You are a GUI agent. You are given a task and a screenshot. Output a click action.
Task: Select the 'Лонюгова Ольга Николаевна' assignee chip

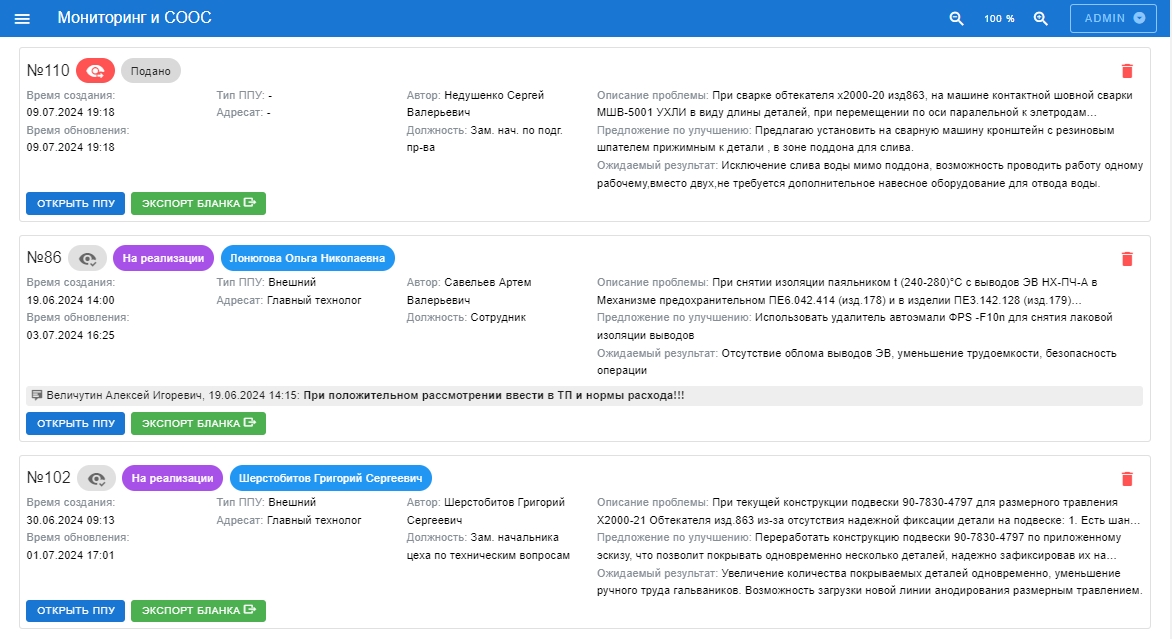coord(307,259)
